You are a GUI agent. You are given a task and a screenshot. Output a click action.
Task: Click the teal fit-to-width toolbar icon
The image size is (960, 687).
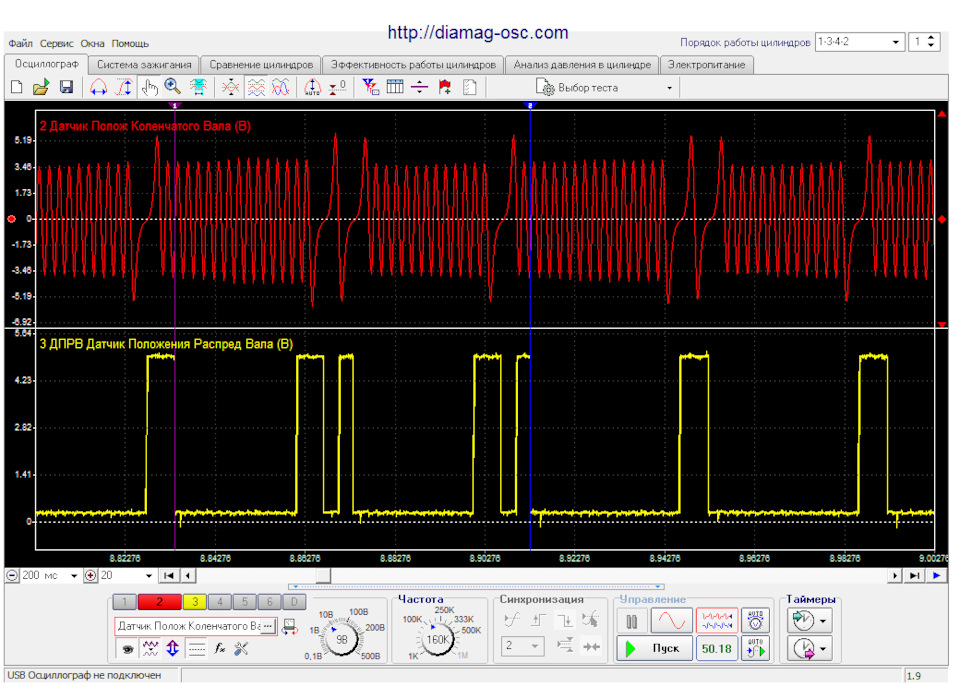coord(198,88)
